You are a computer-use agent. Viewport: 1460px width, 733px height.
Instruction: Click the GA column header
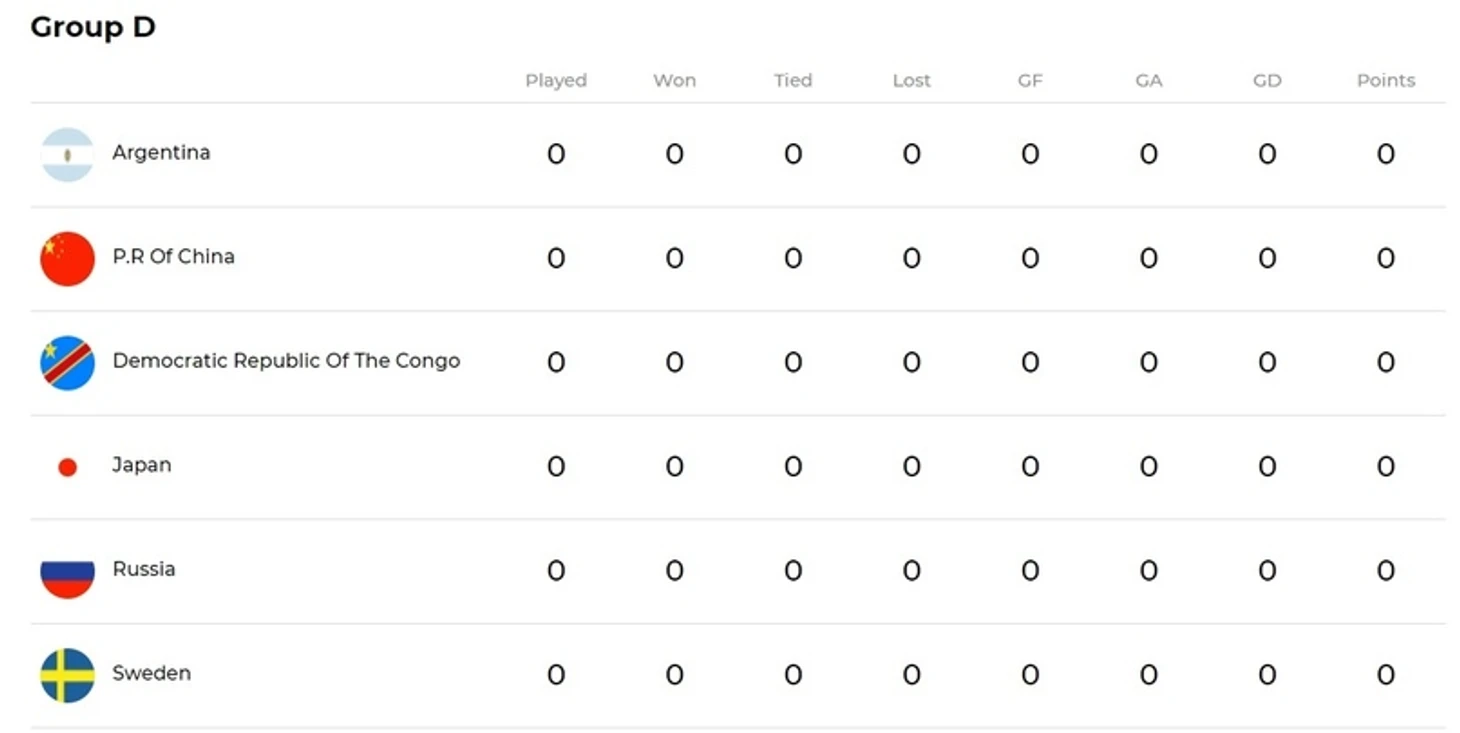pyautogui.click(x=1148, y=81)
